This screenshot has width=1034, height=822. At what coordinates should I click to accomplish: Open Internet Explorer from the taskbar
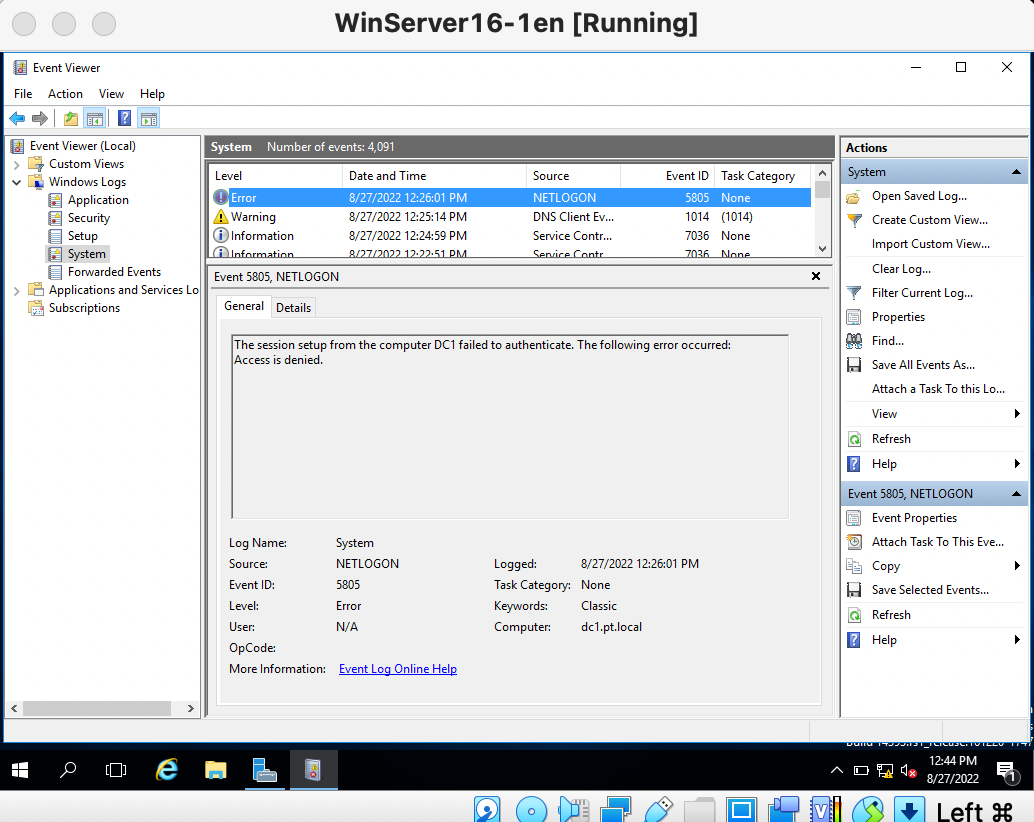[167, 769]
